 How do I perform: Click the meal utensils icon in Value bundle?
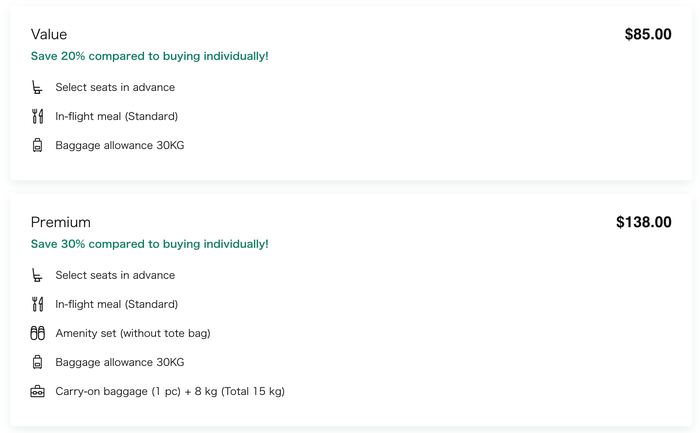click(38, 116)
